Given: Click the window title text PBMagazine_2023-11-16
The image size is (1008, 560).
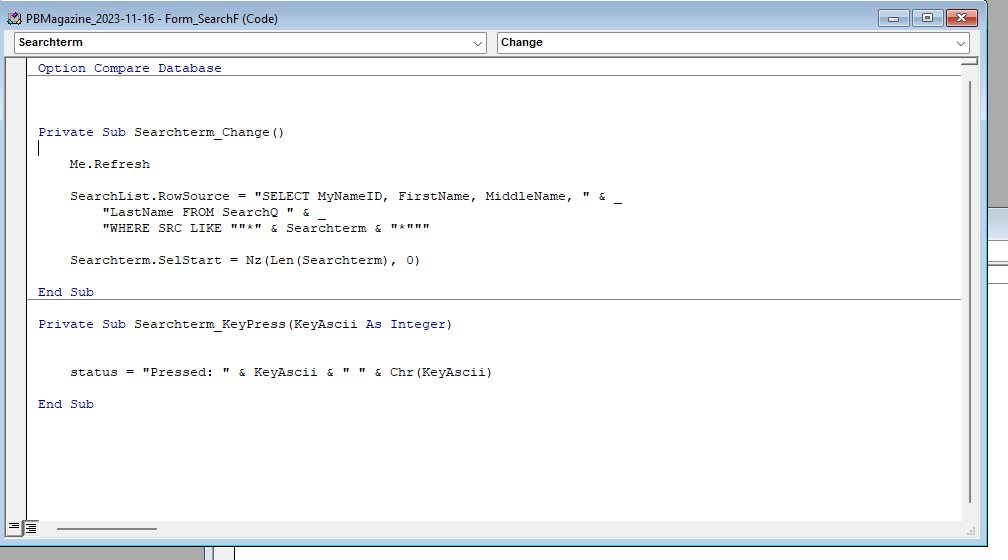Looking at the screenshot, I should tap(91, 18).
